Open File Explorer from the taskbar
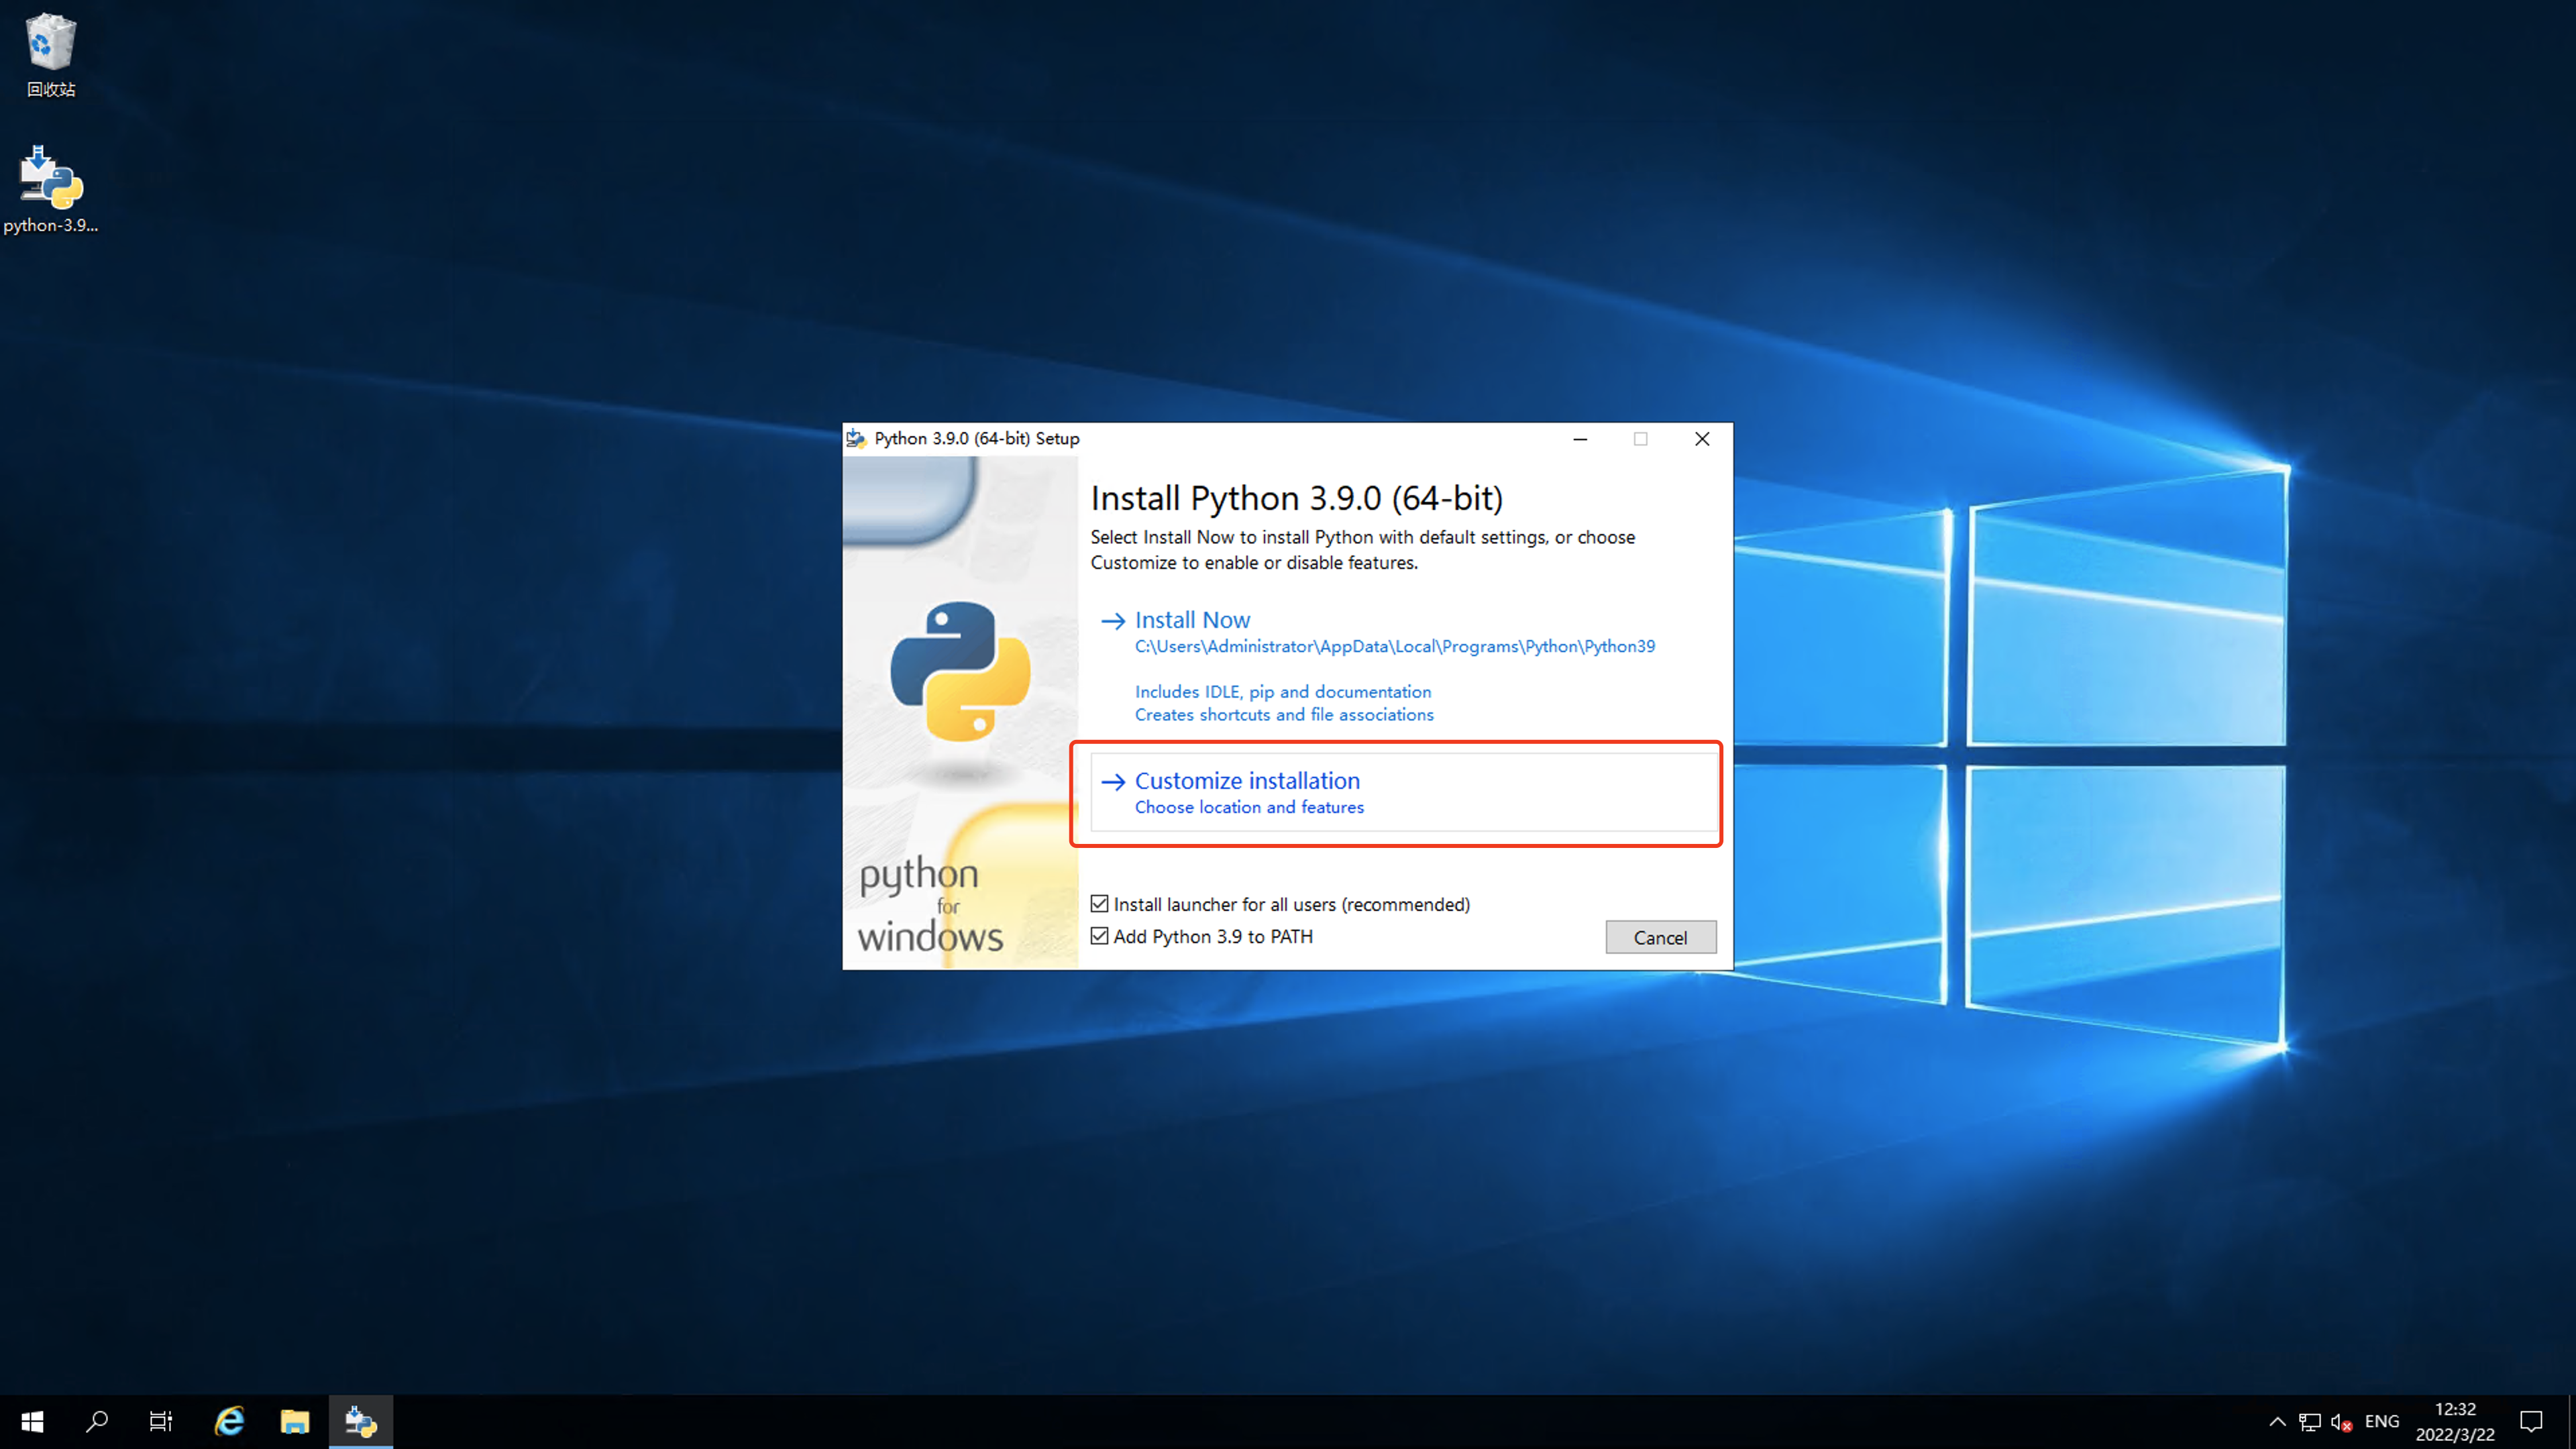Viewport: 2576px width, 1449px height. [x=295, y=1421]
